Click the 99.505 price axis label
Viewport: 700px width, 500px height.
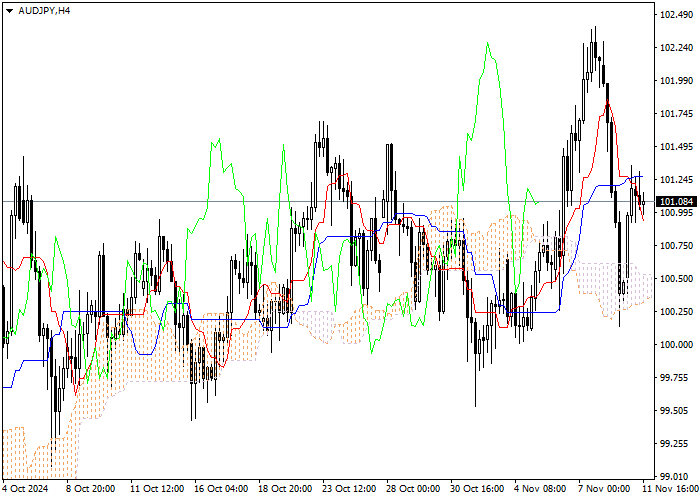(x=674, y=411)
